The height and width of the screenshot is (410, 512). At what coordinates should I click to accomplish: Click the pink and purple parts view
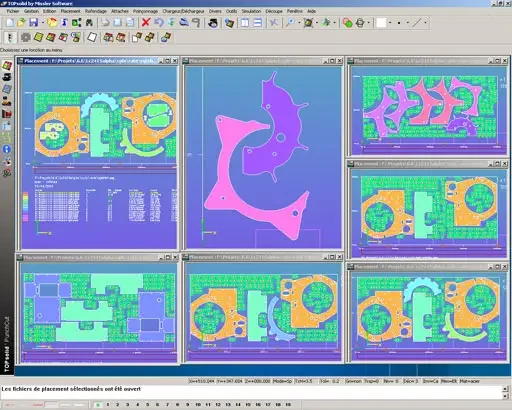(263, 157)
